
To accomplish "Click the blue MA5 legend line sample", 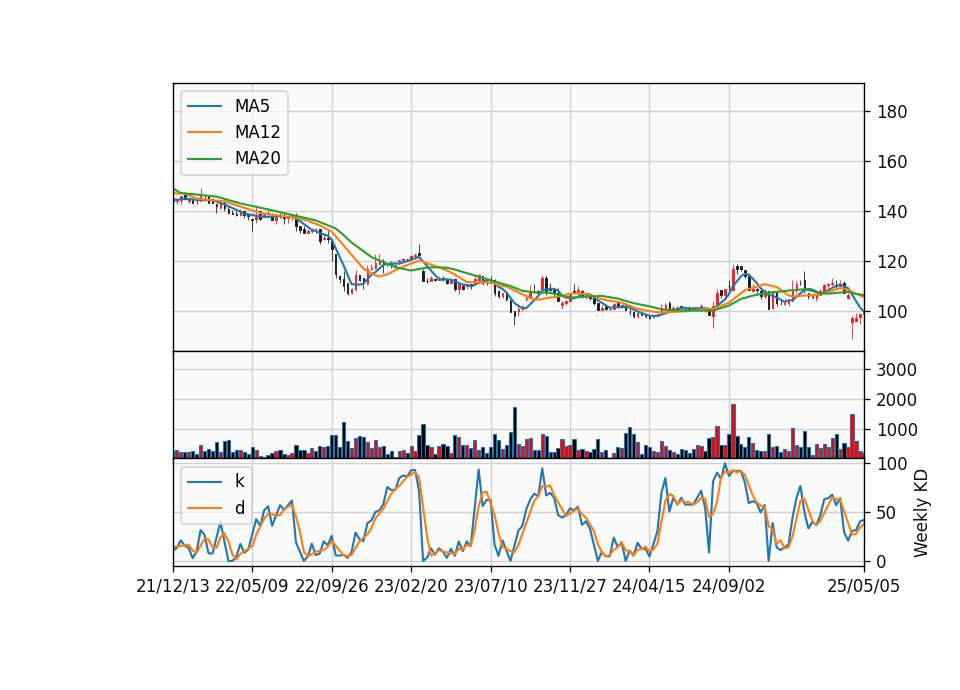I will click(204, 107).
